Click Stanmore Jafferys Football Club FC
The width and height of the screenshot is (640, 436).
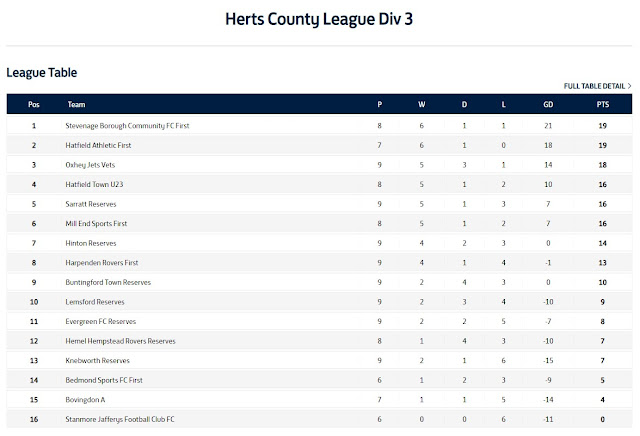[120, 420]
